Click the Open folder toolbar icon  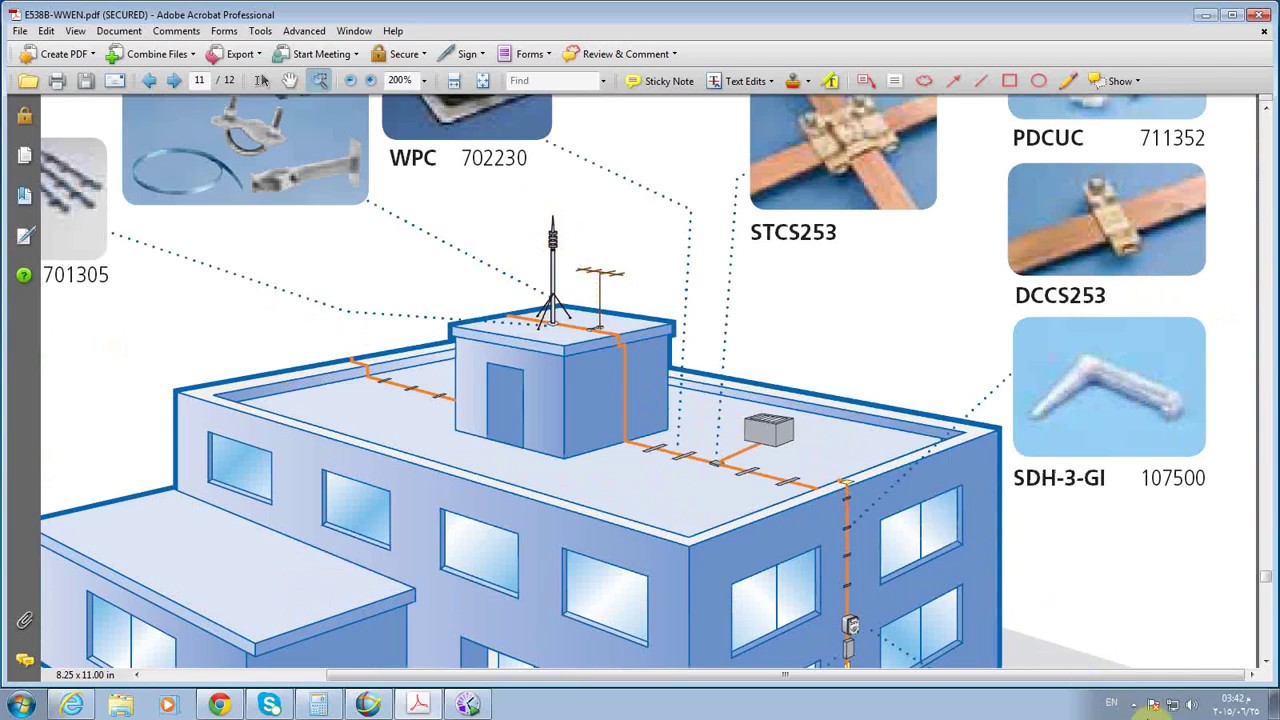[28, 81]
